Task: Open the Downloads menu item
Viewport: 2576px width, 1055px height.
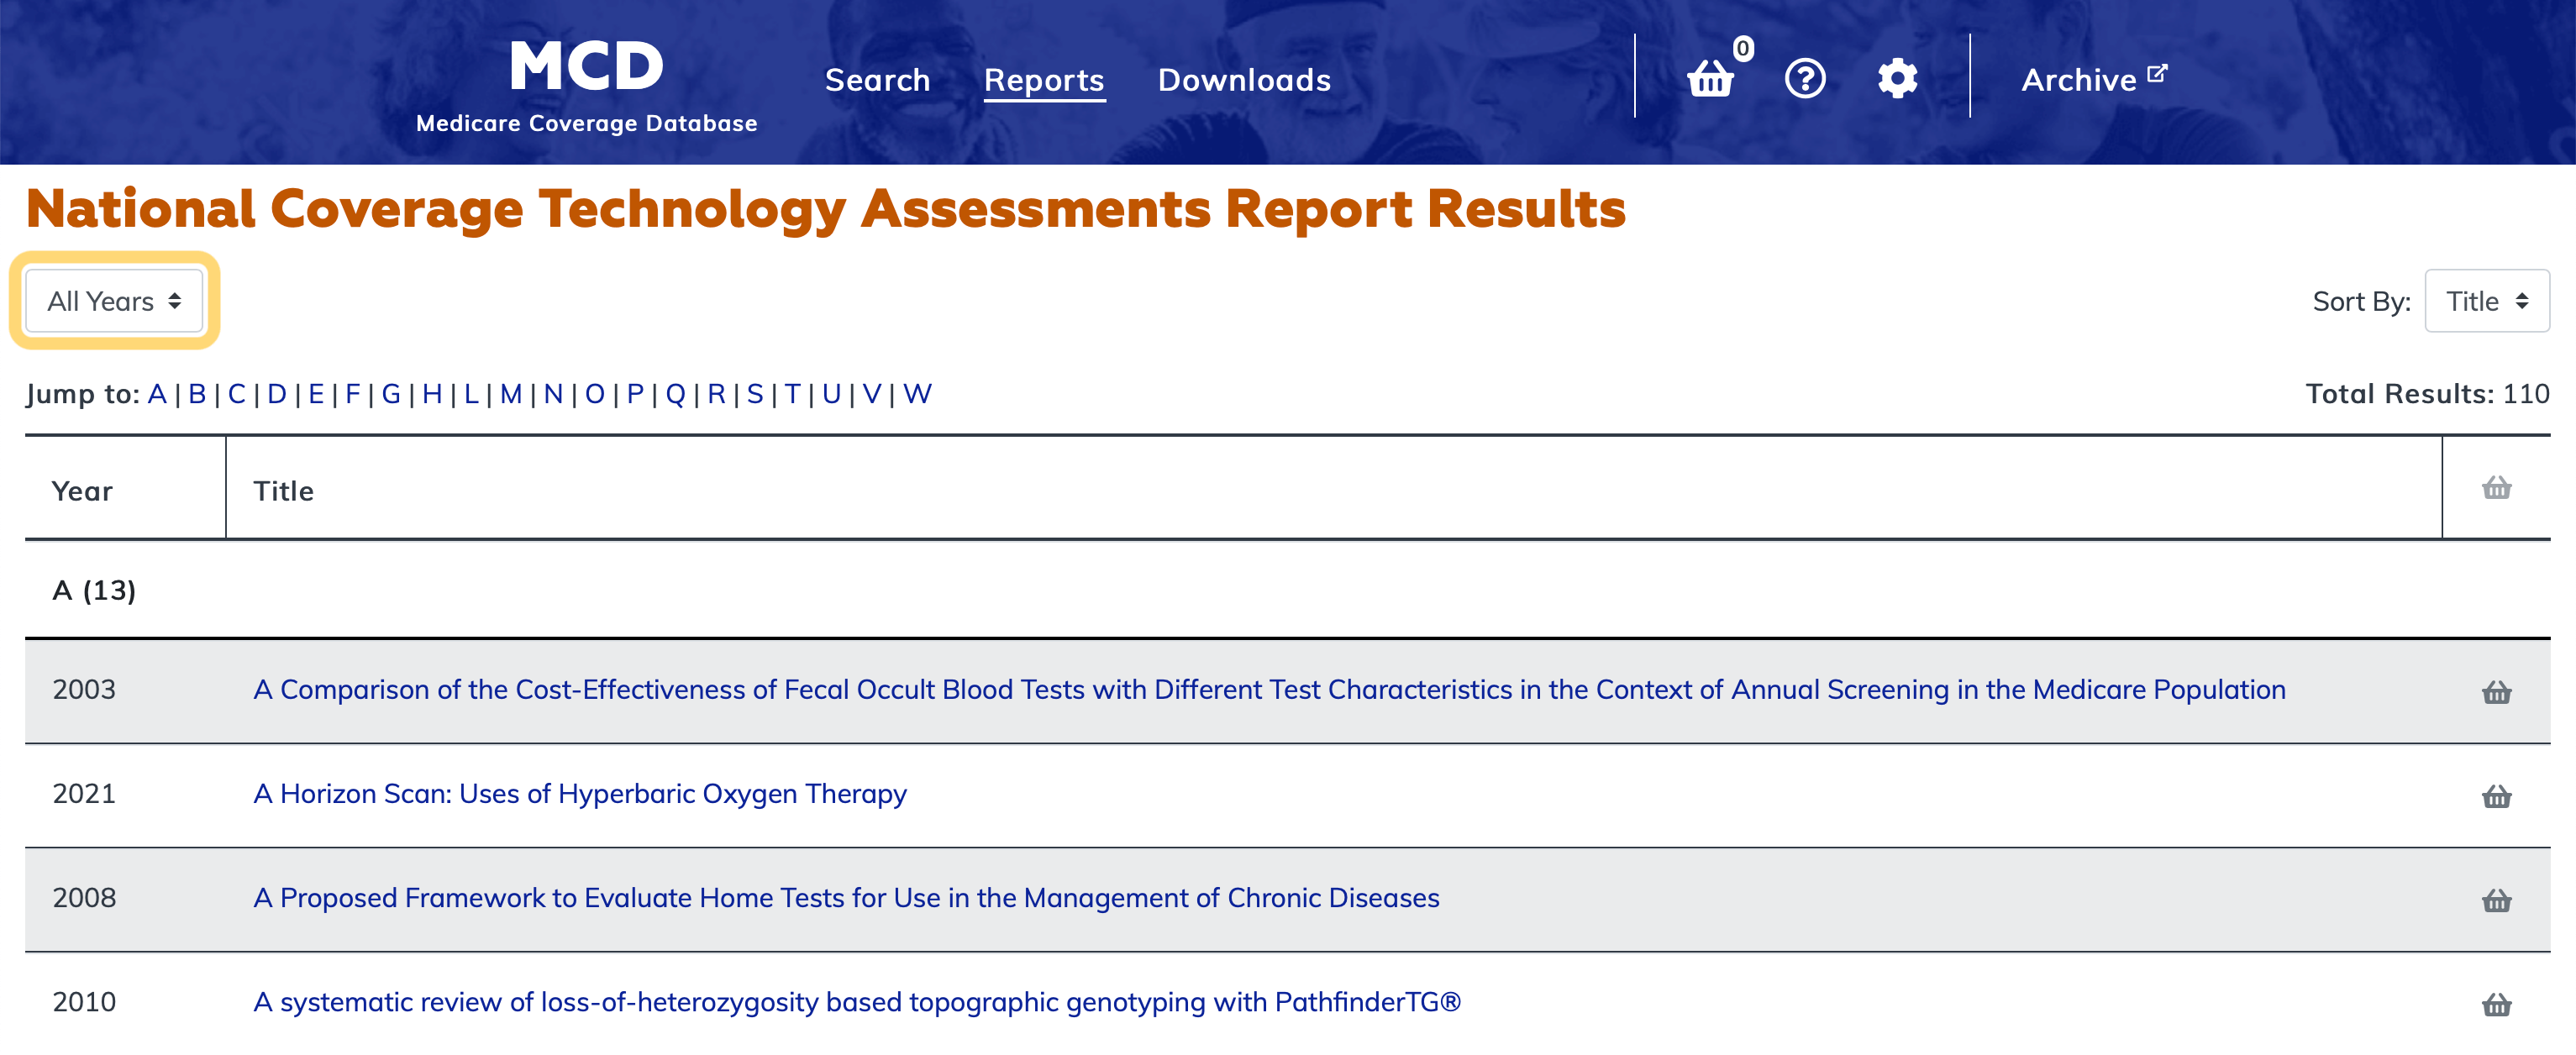Action: pos(1244,80)
